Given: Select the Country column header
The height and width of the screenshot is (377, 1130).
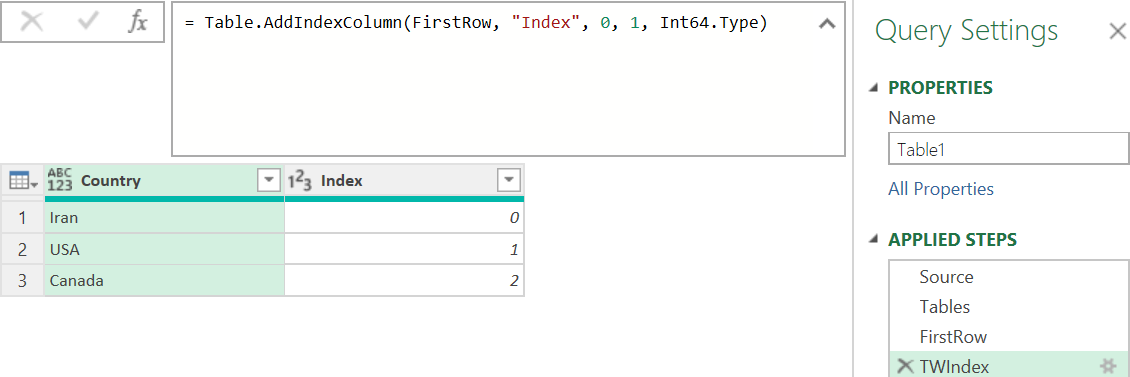Looking at the screenshot, I should [x=164, y=181].
